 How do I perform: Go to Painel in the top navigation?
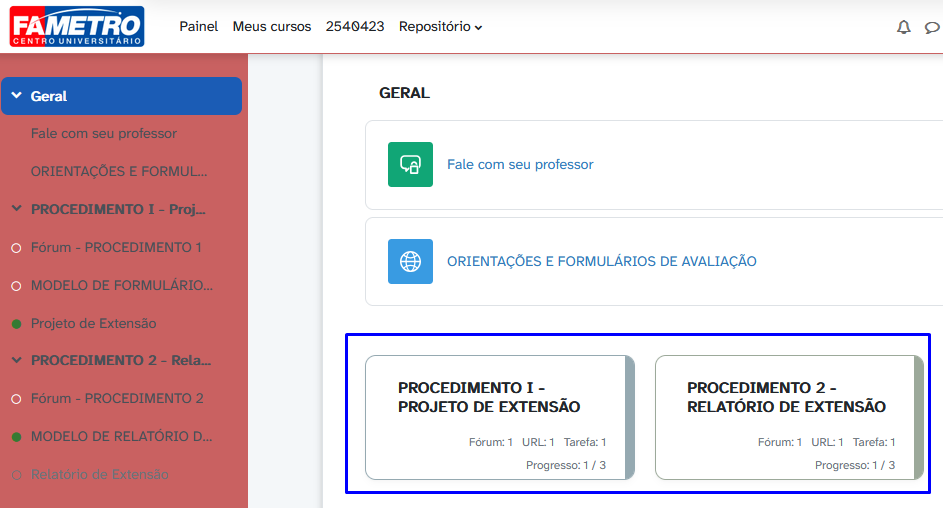[198, 26]
